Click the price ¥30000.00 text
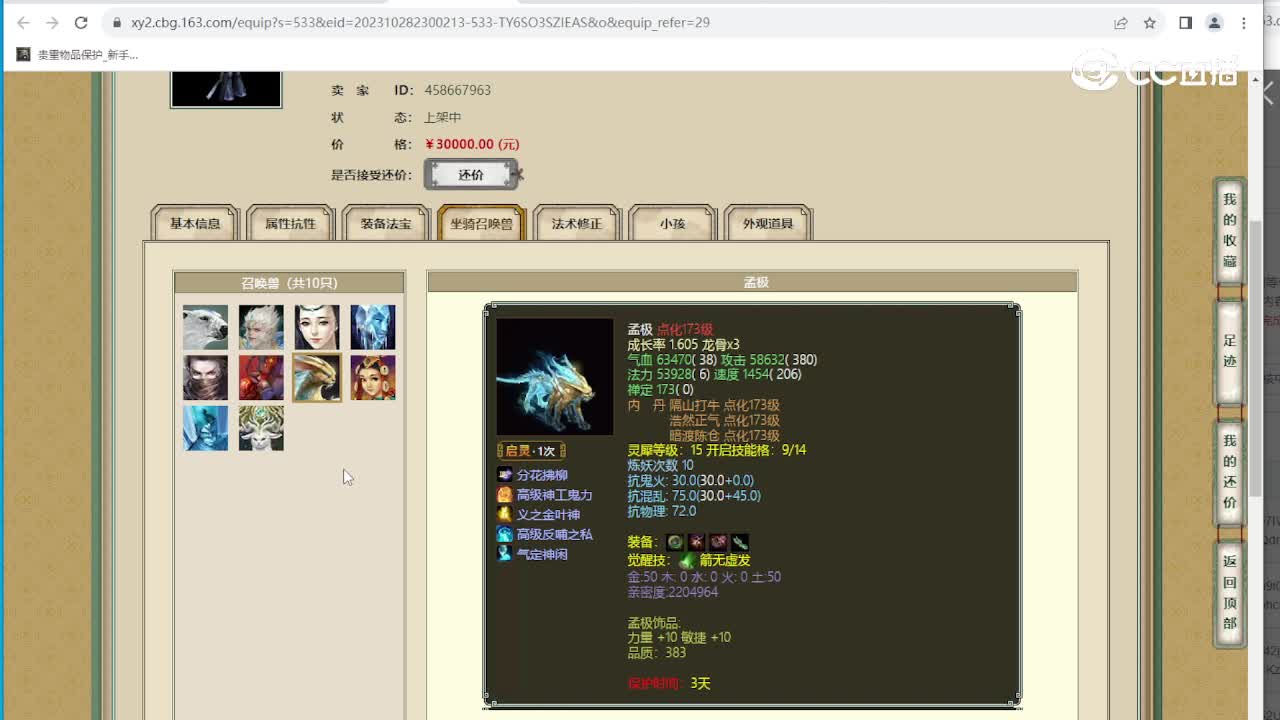The width and height of the screenshot is (1280, 720). point(472,144)
